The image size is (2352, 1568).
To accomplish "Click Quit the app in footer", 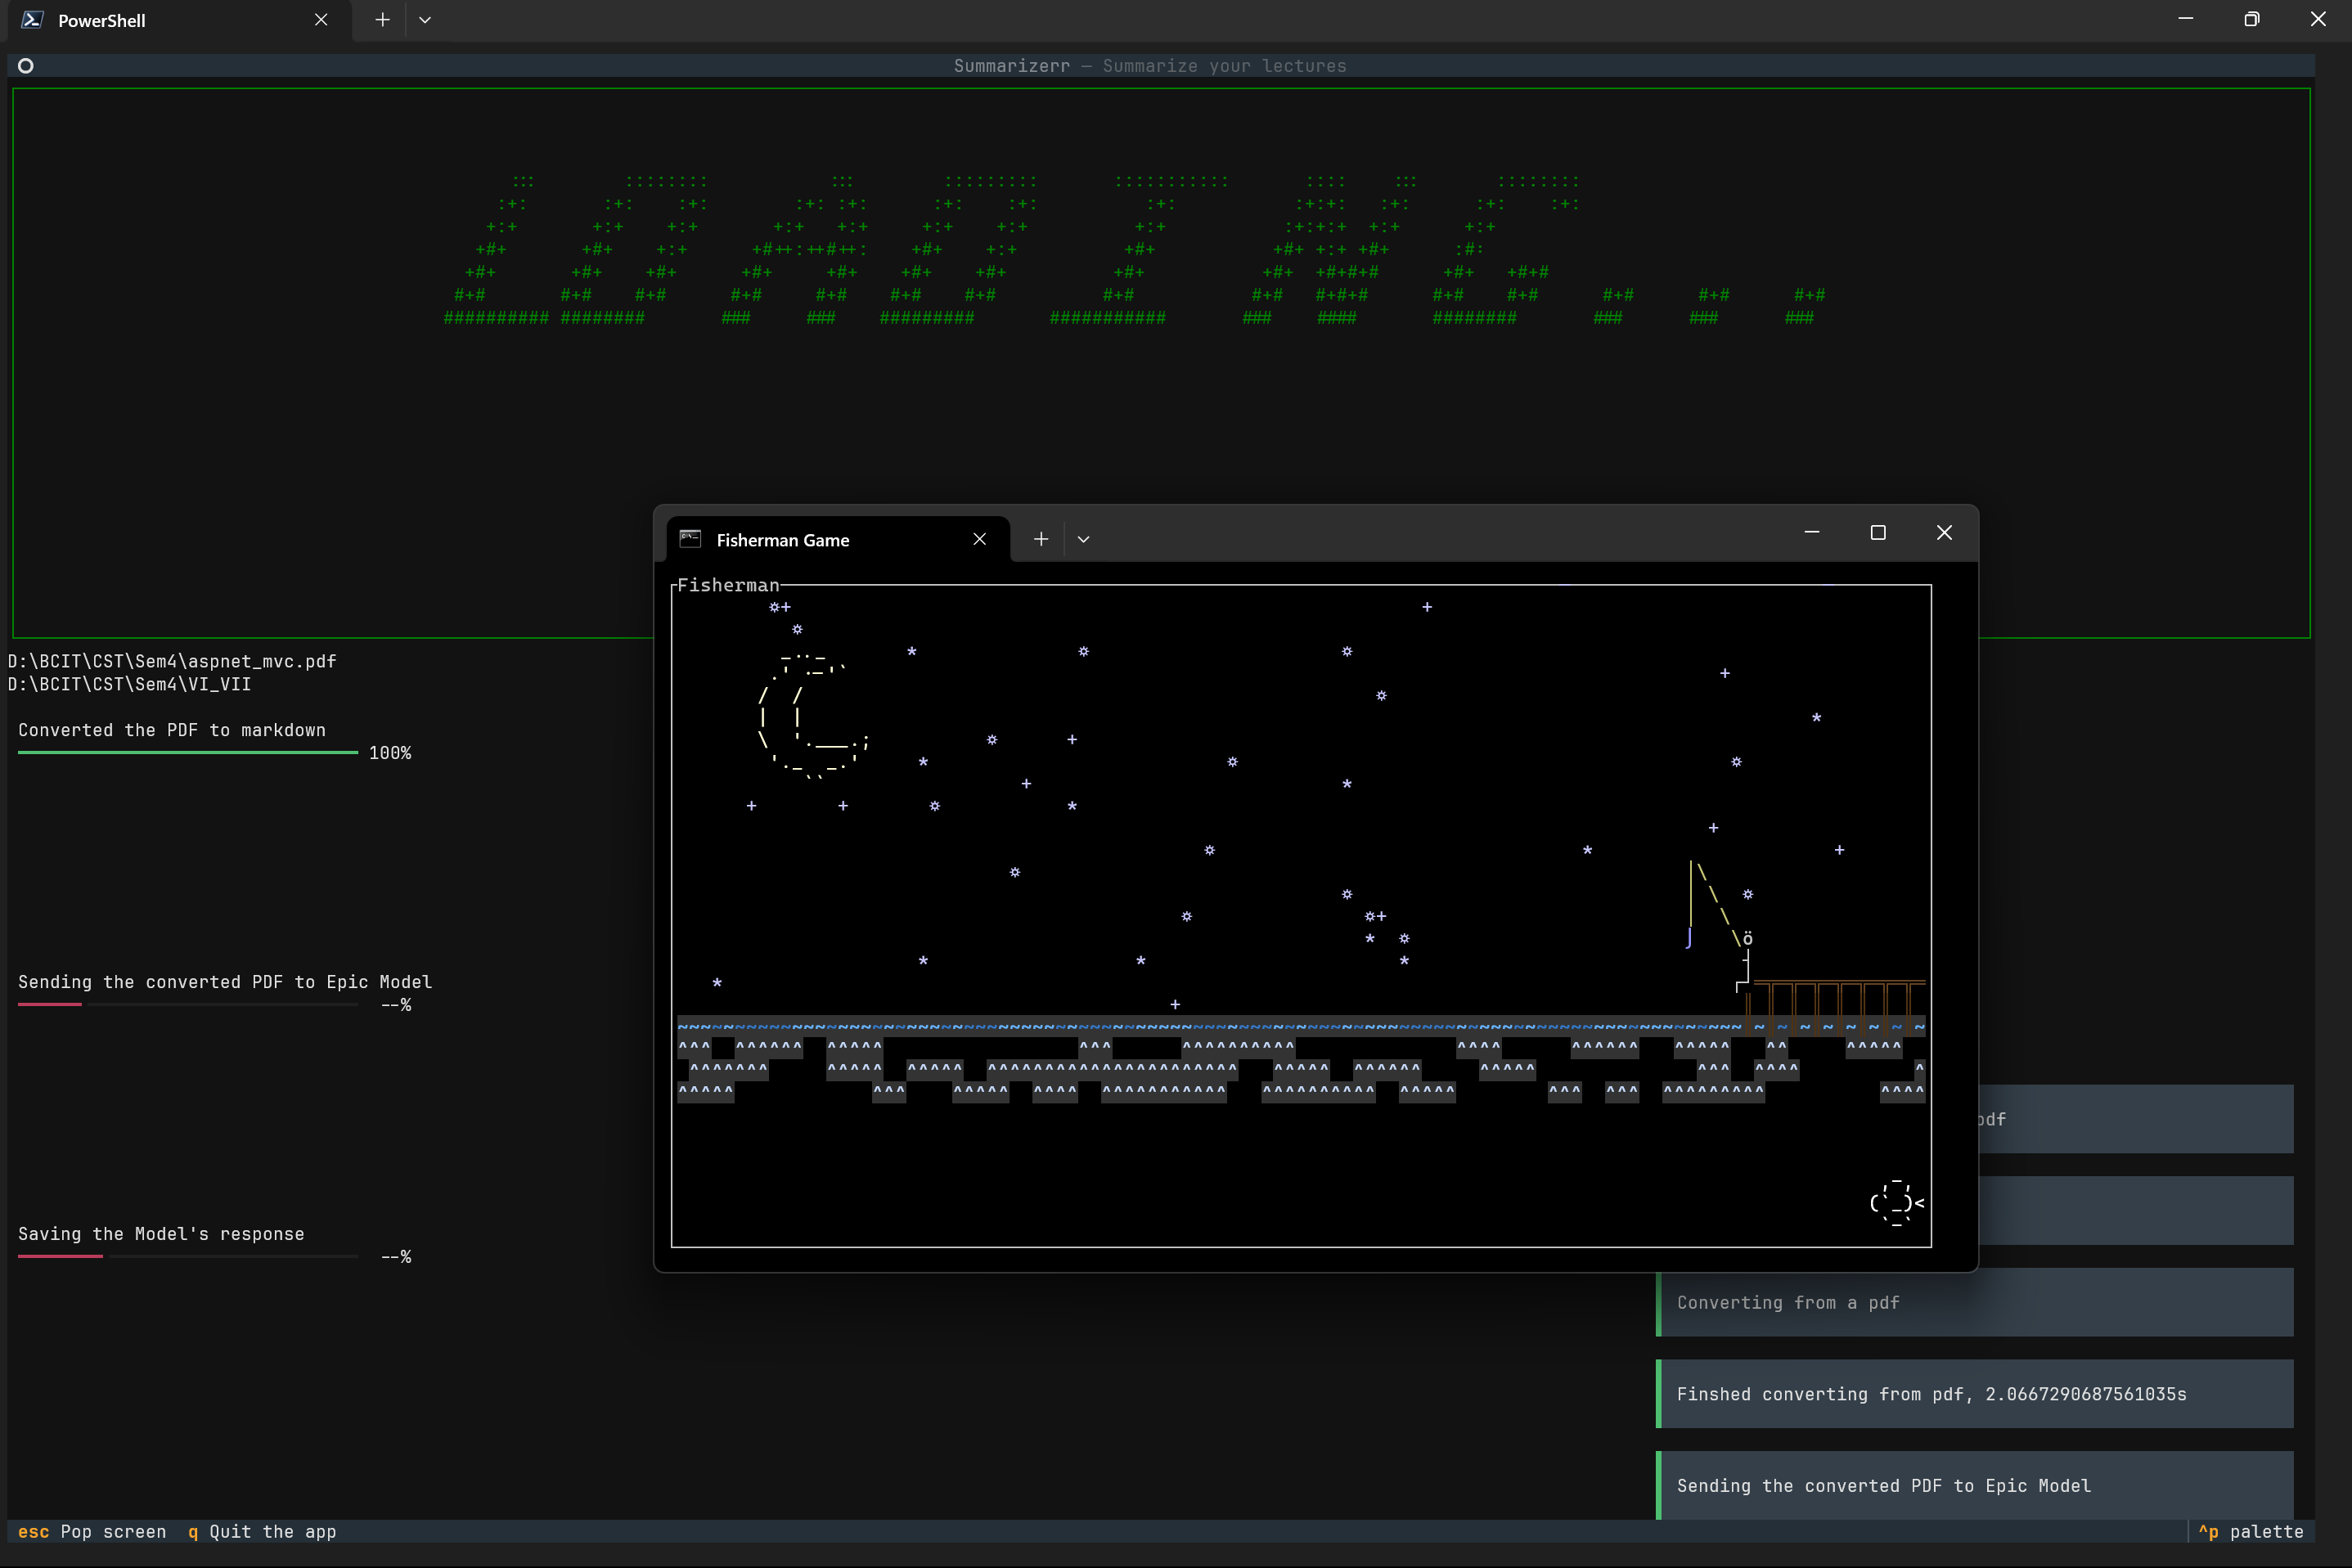I will click(x=262, y=1532).
